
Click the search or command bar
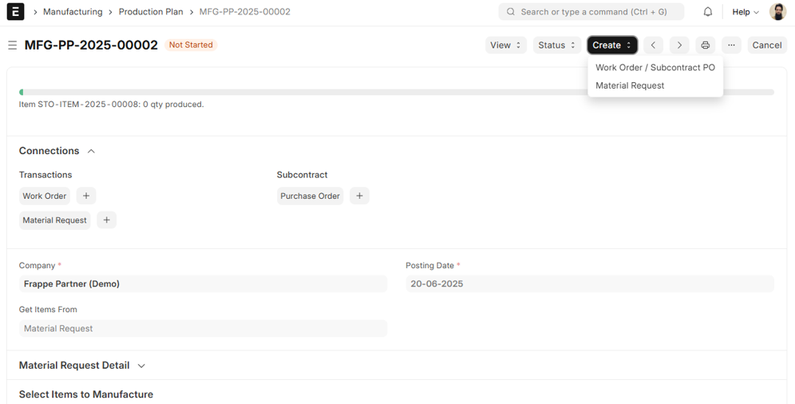591,12
